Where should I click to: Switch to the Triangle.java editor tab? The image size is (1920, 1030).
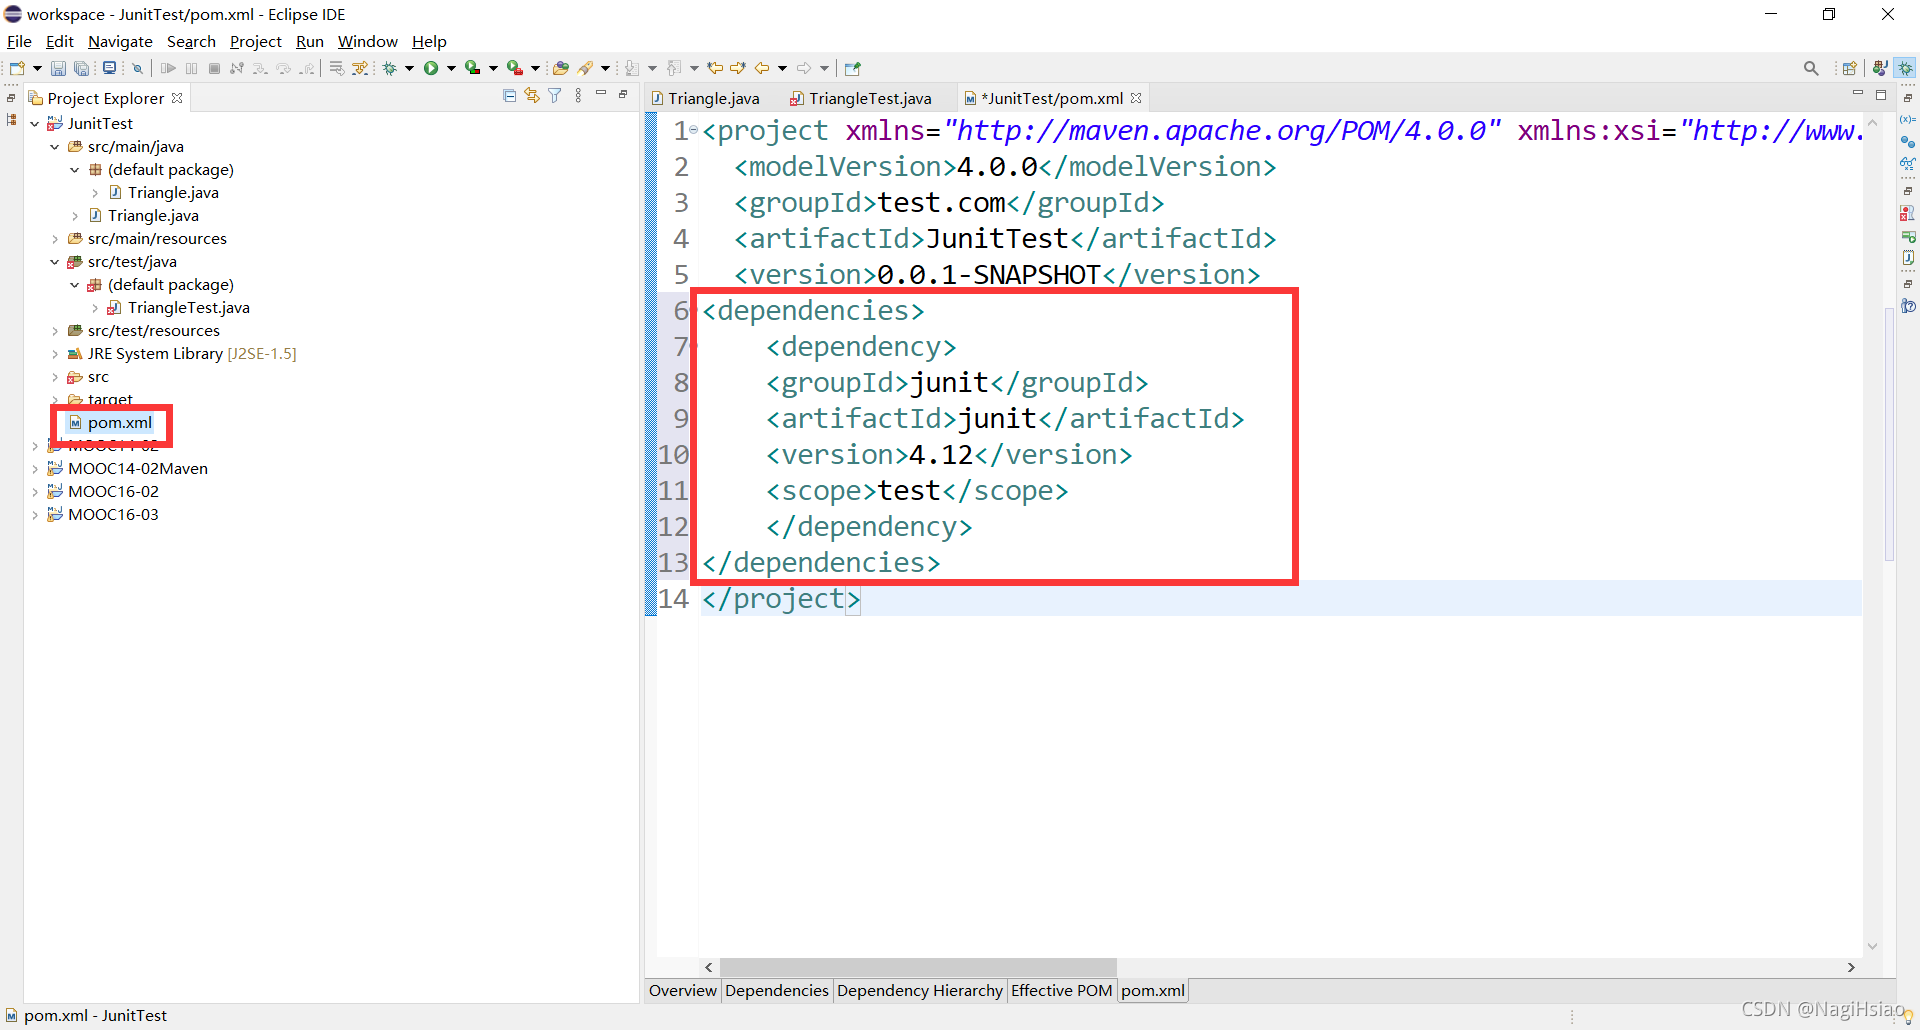[705, 98]
